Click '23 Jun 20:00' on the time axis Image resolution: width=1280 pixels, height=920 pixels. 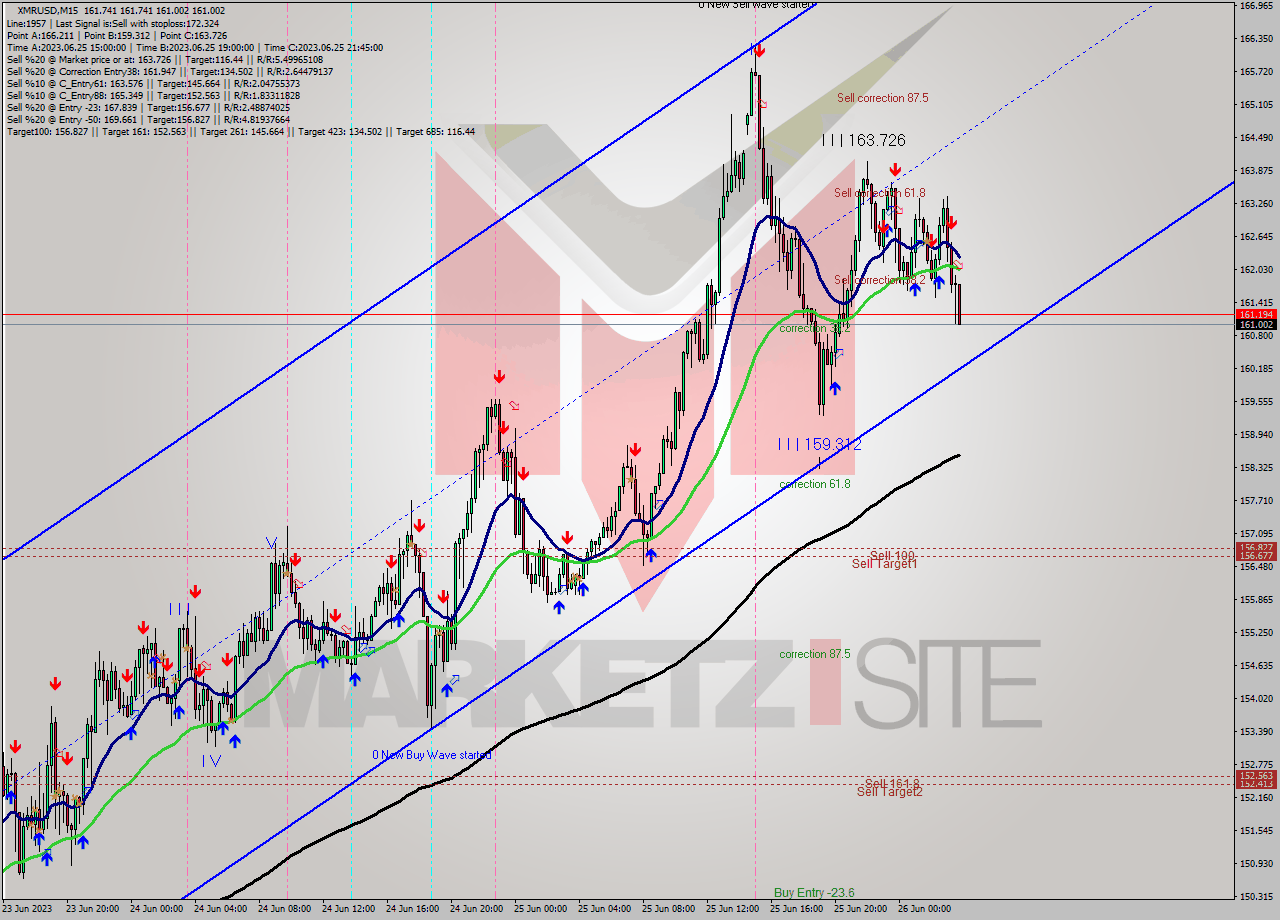click(92, 910)
